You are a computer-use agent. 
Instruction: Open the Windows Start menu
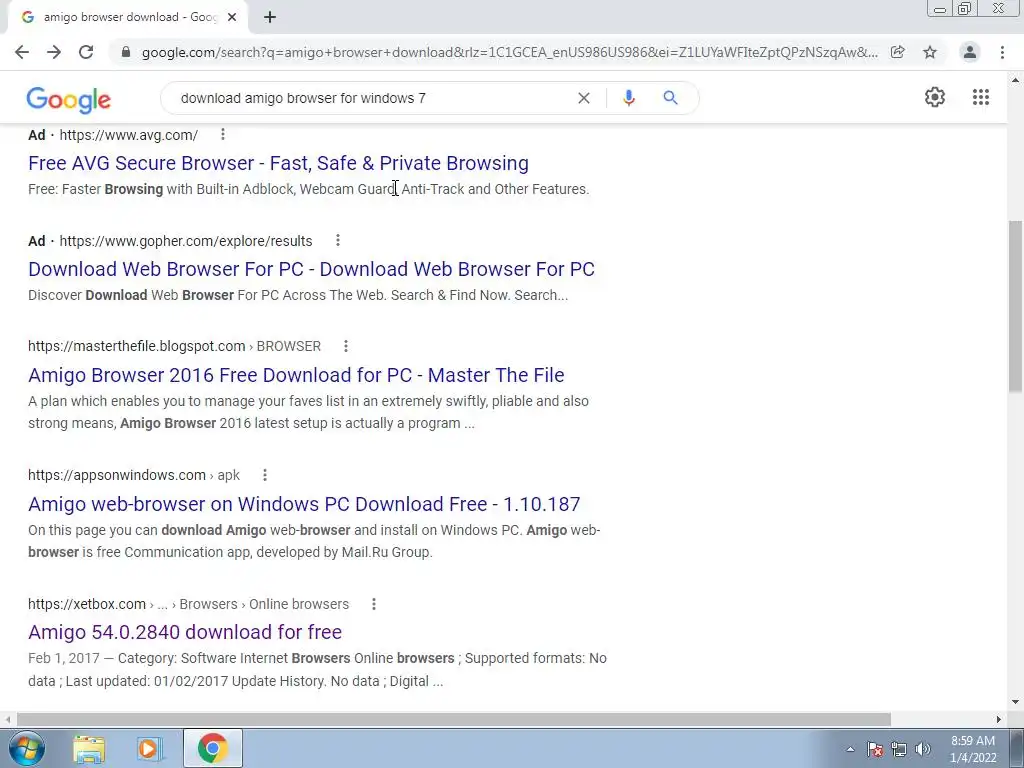[26, 748]
